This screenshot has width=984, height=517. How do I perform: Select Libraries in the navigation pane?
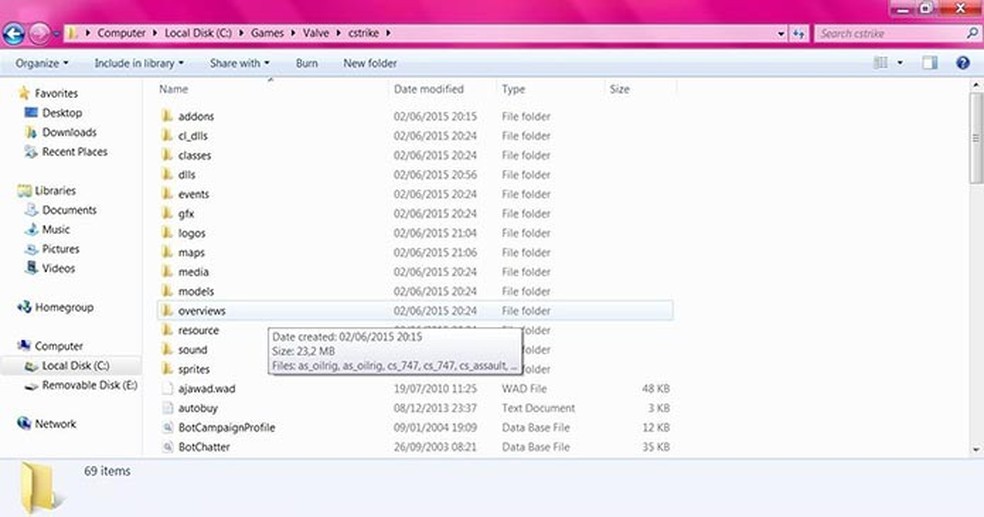(x=55, y=191)
